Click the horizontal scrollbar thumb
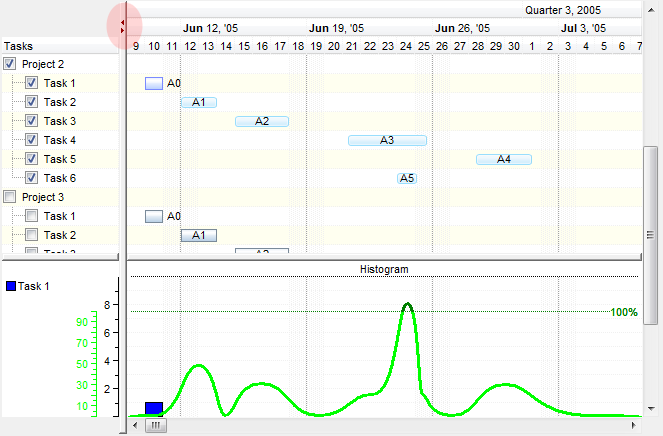663x436 pixels. 157,425
